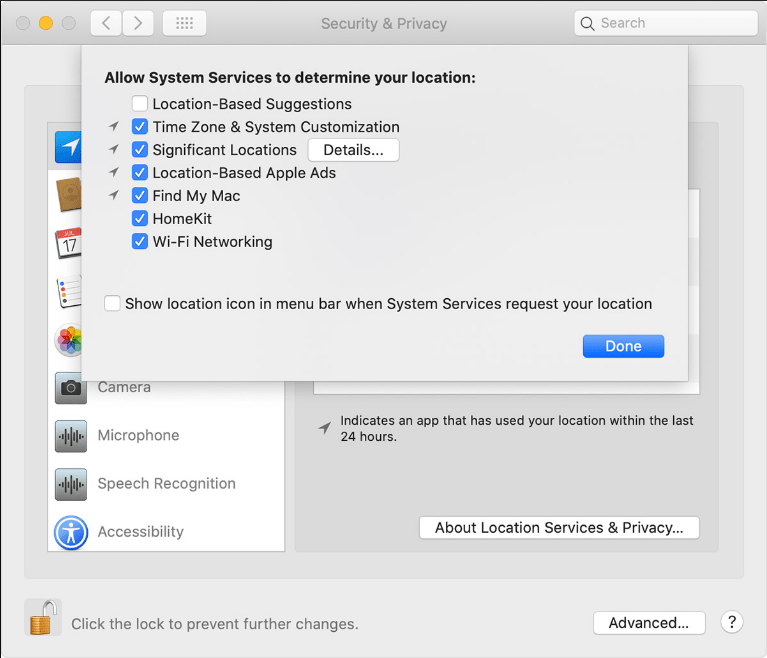Select Camera label in sidebar list
Image resolution: width=767 pixels, height=658 pixels.
point(124,387)
